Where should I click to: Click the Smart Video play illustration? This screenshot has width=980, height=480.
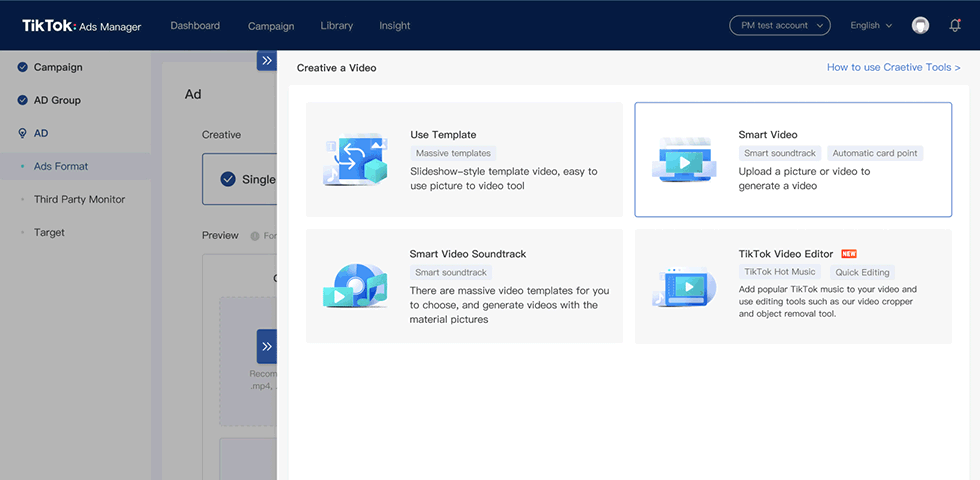click(x=684, y=160)
